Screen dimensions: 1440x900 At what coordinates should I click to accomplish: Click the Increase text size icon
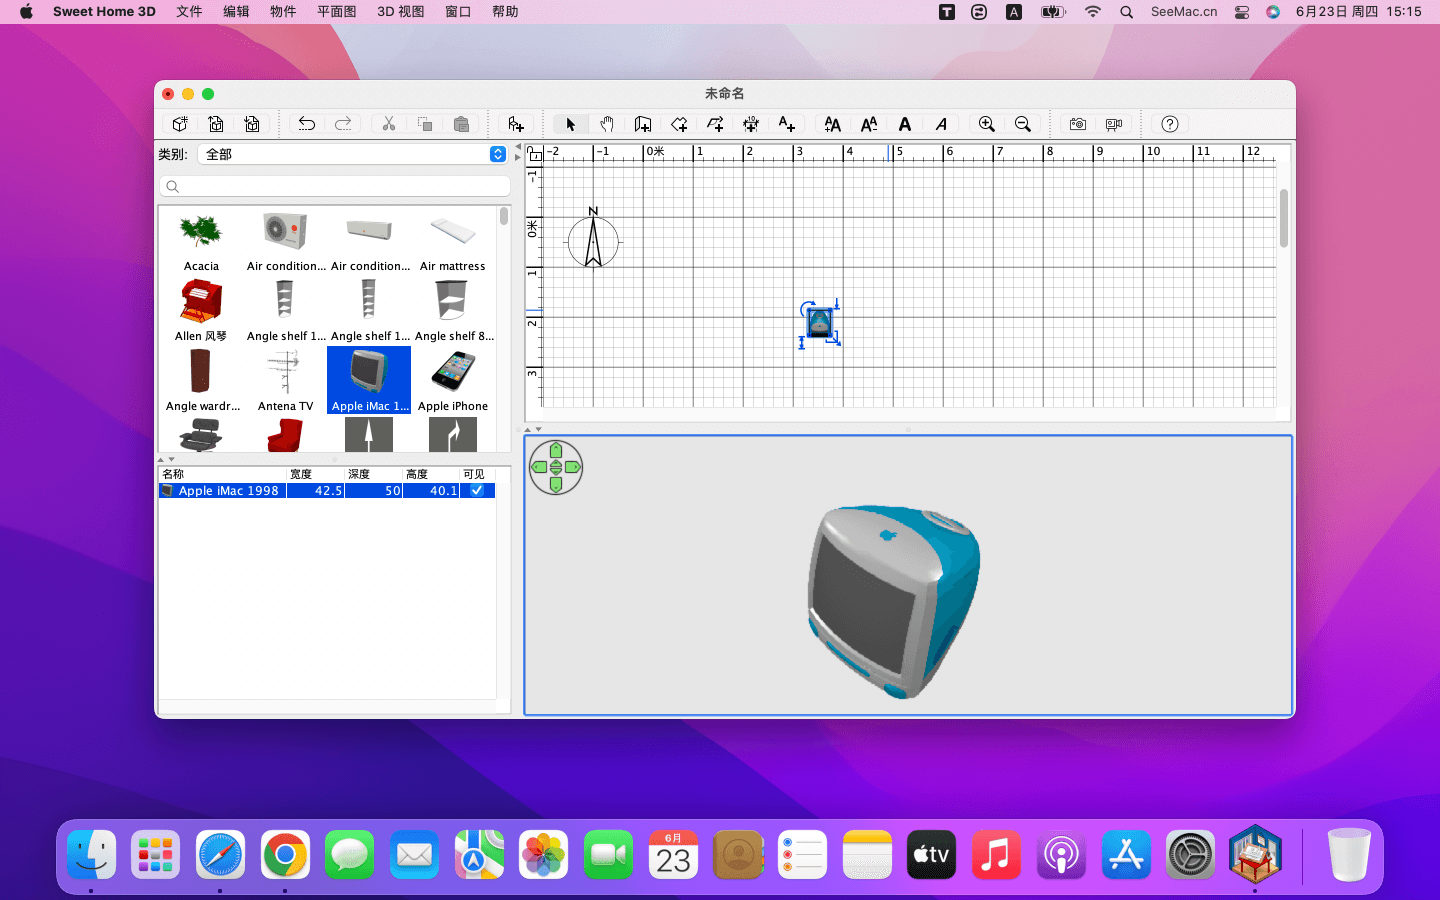click(833, 124)
